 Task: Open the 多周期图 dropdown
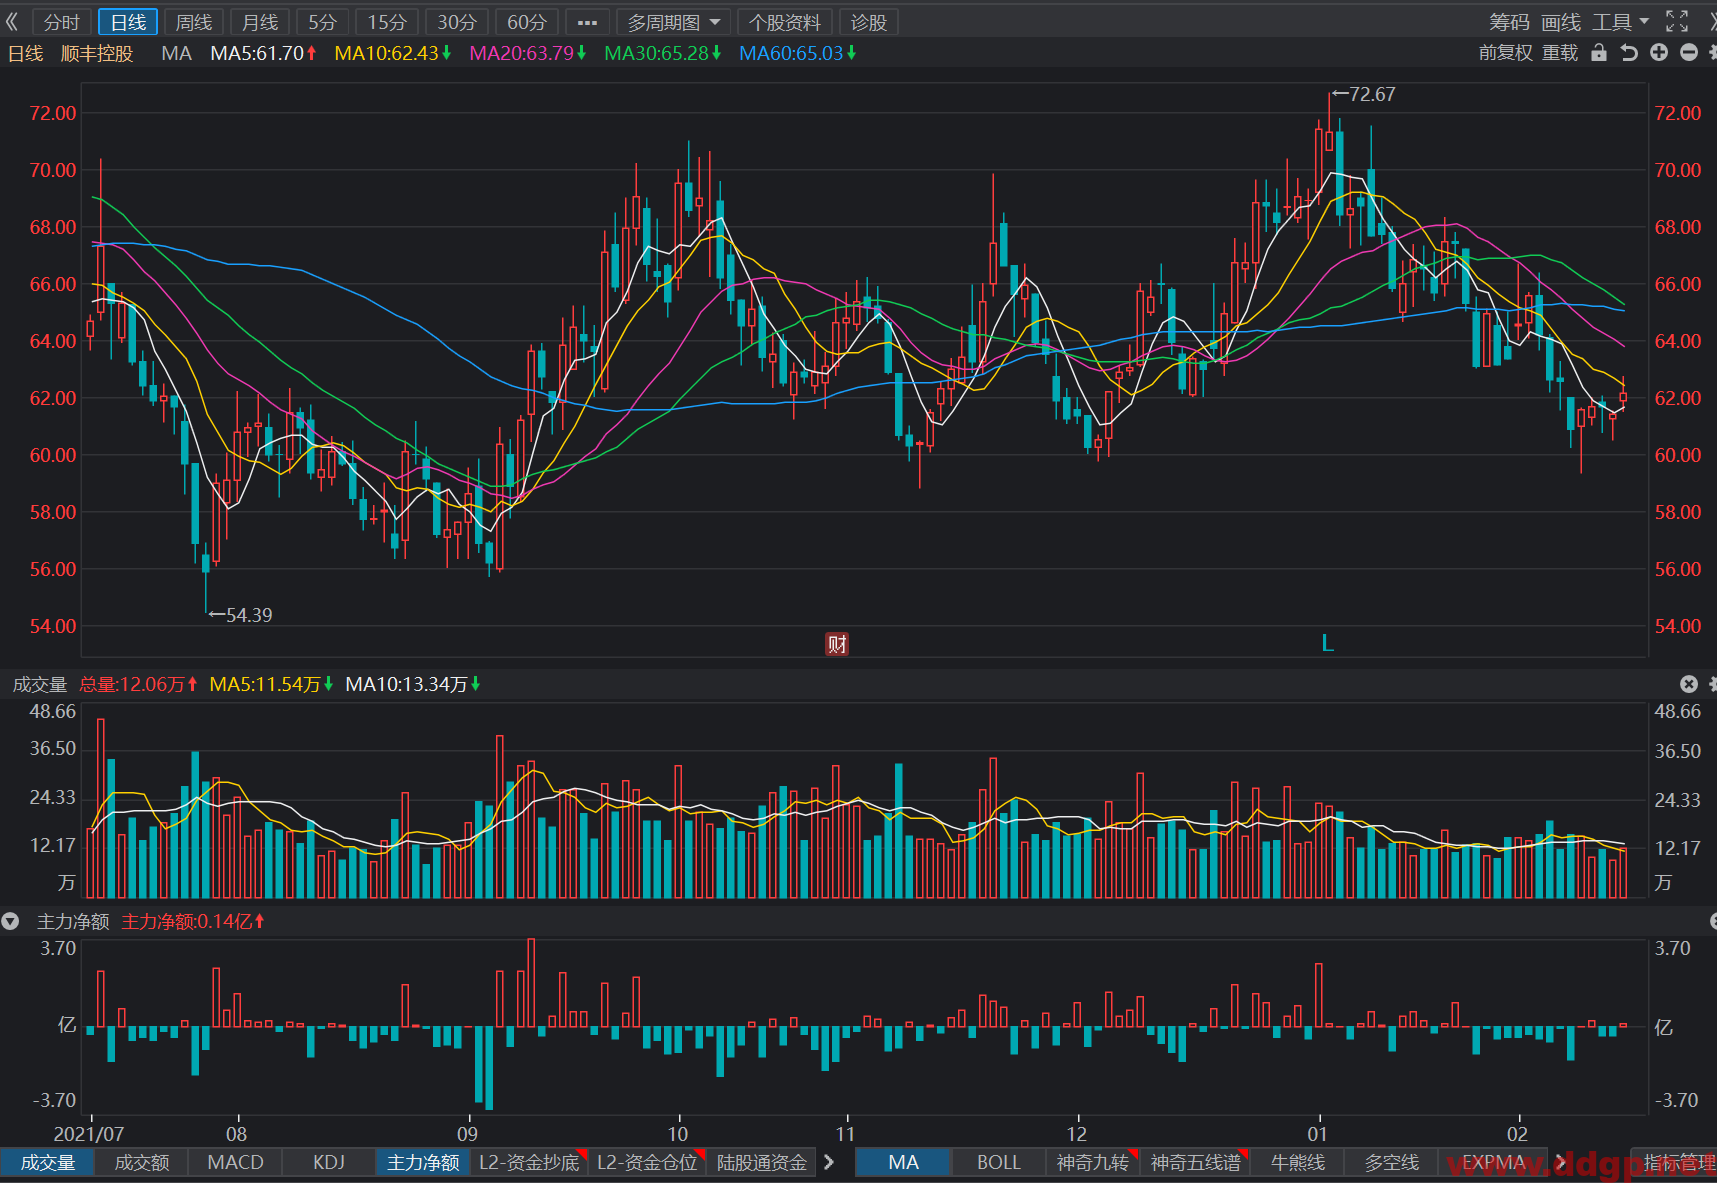tap(673, 22)
